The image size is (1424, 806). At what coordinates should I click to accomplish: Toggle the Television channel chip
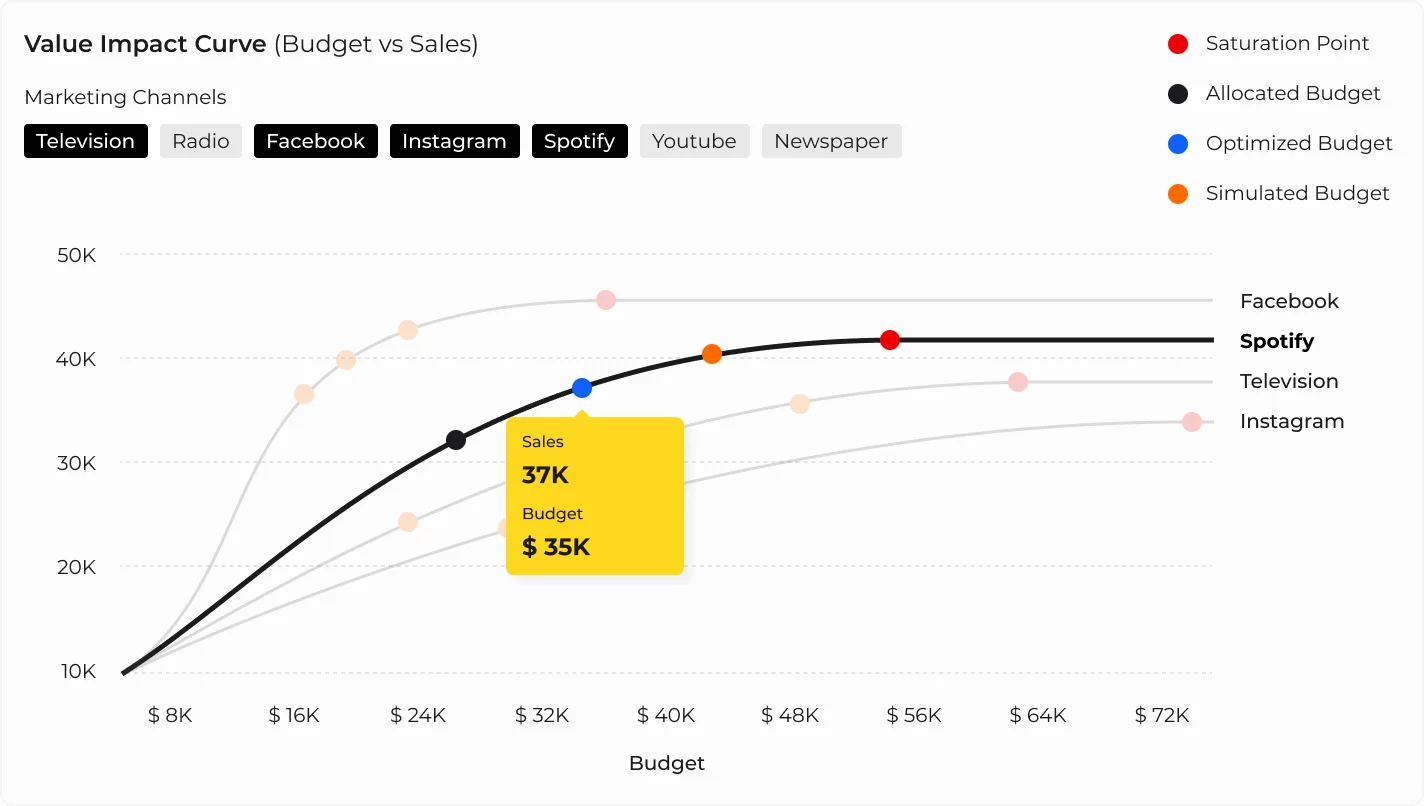coord(86,141)
